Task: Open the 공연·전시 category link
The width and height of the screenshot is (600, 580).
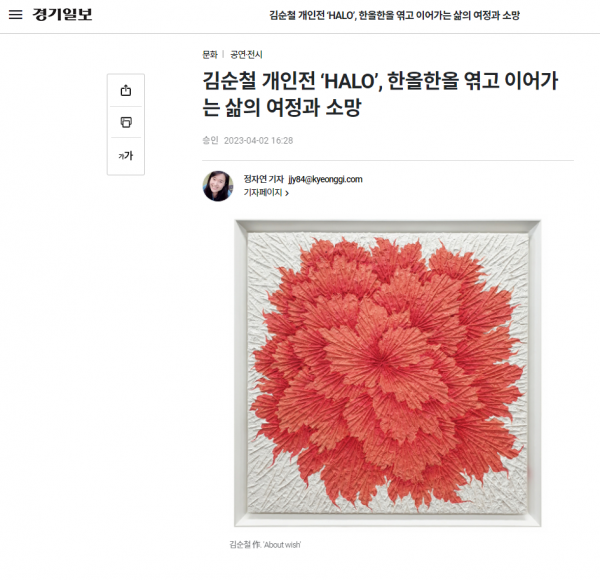Action: point(246,55)
